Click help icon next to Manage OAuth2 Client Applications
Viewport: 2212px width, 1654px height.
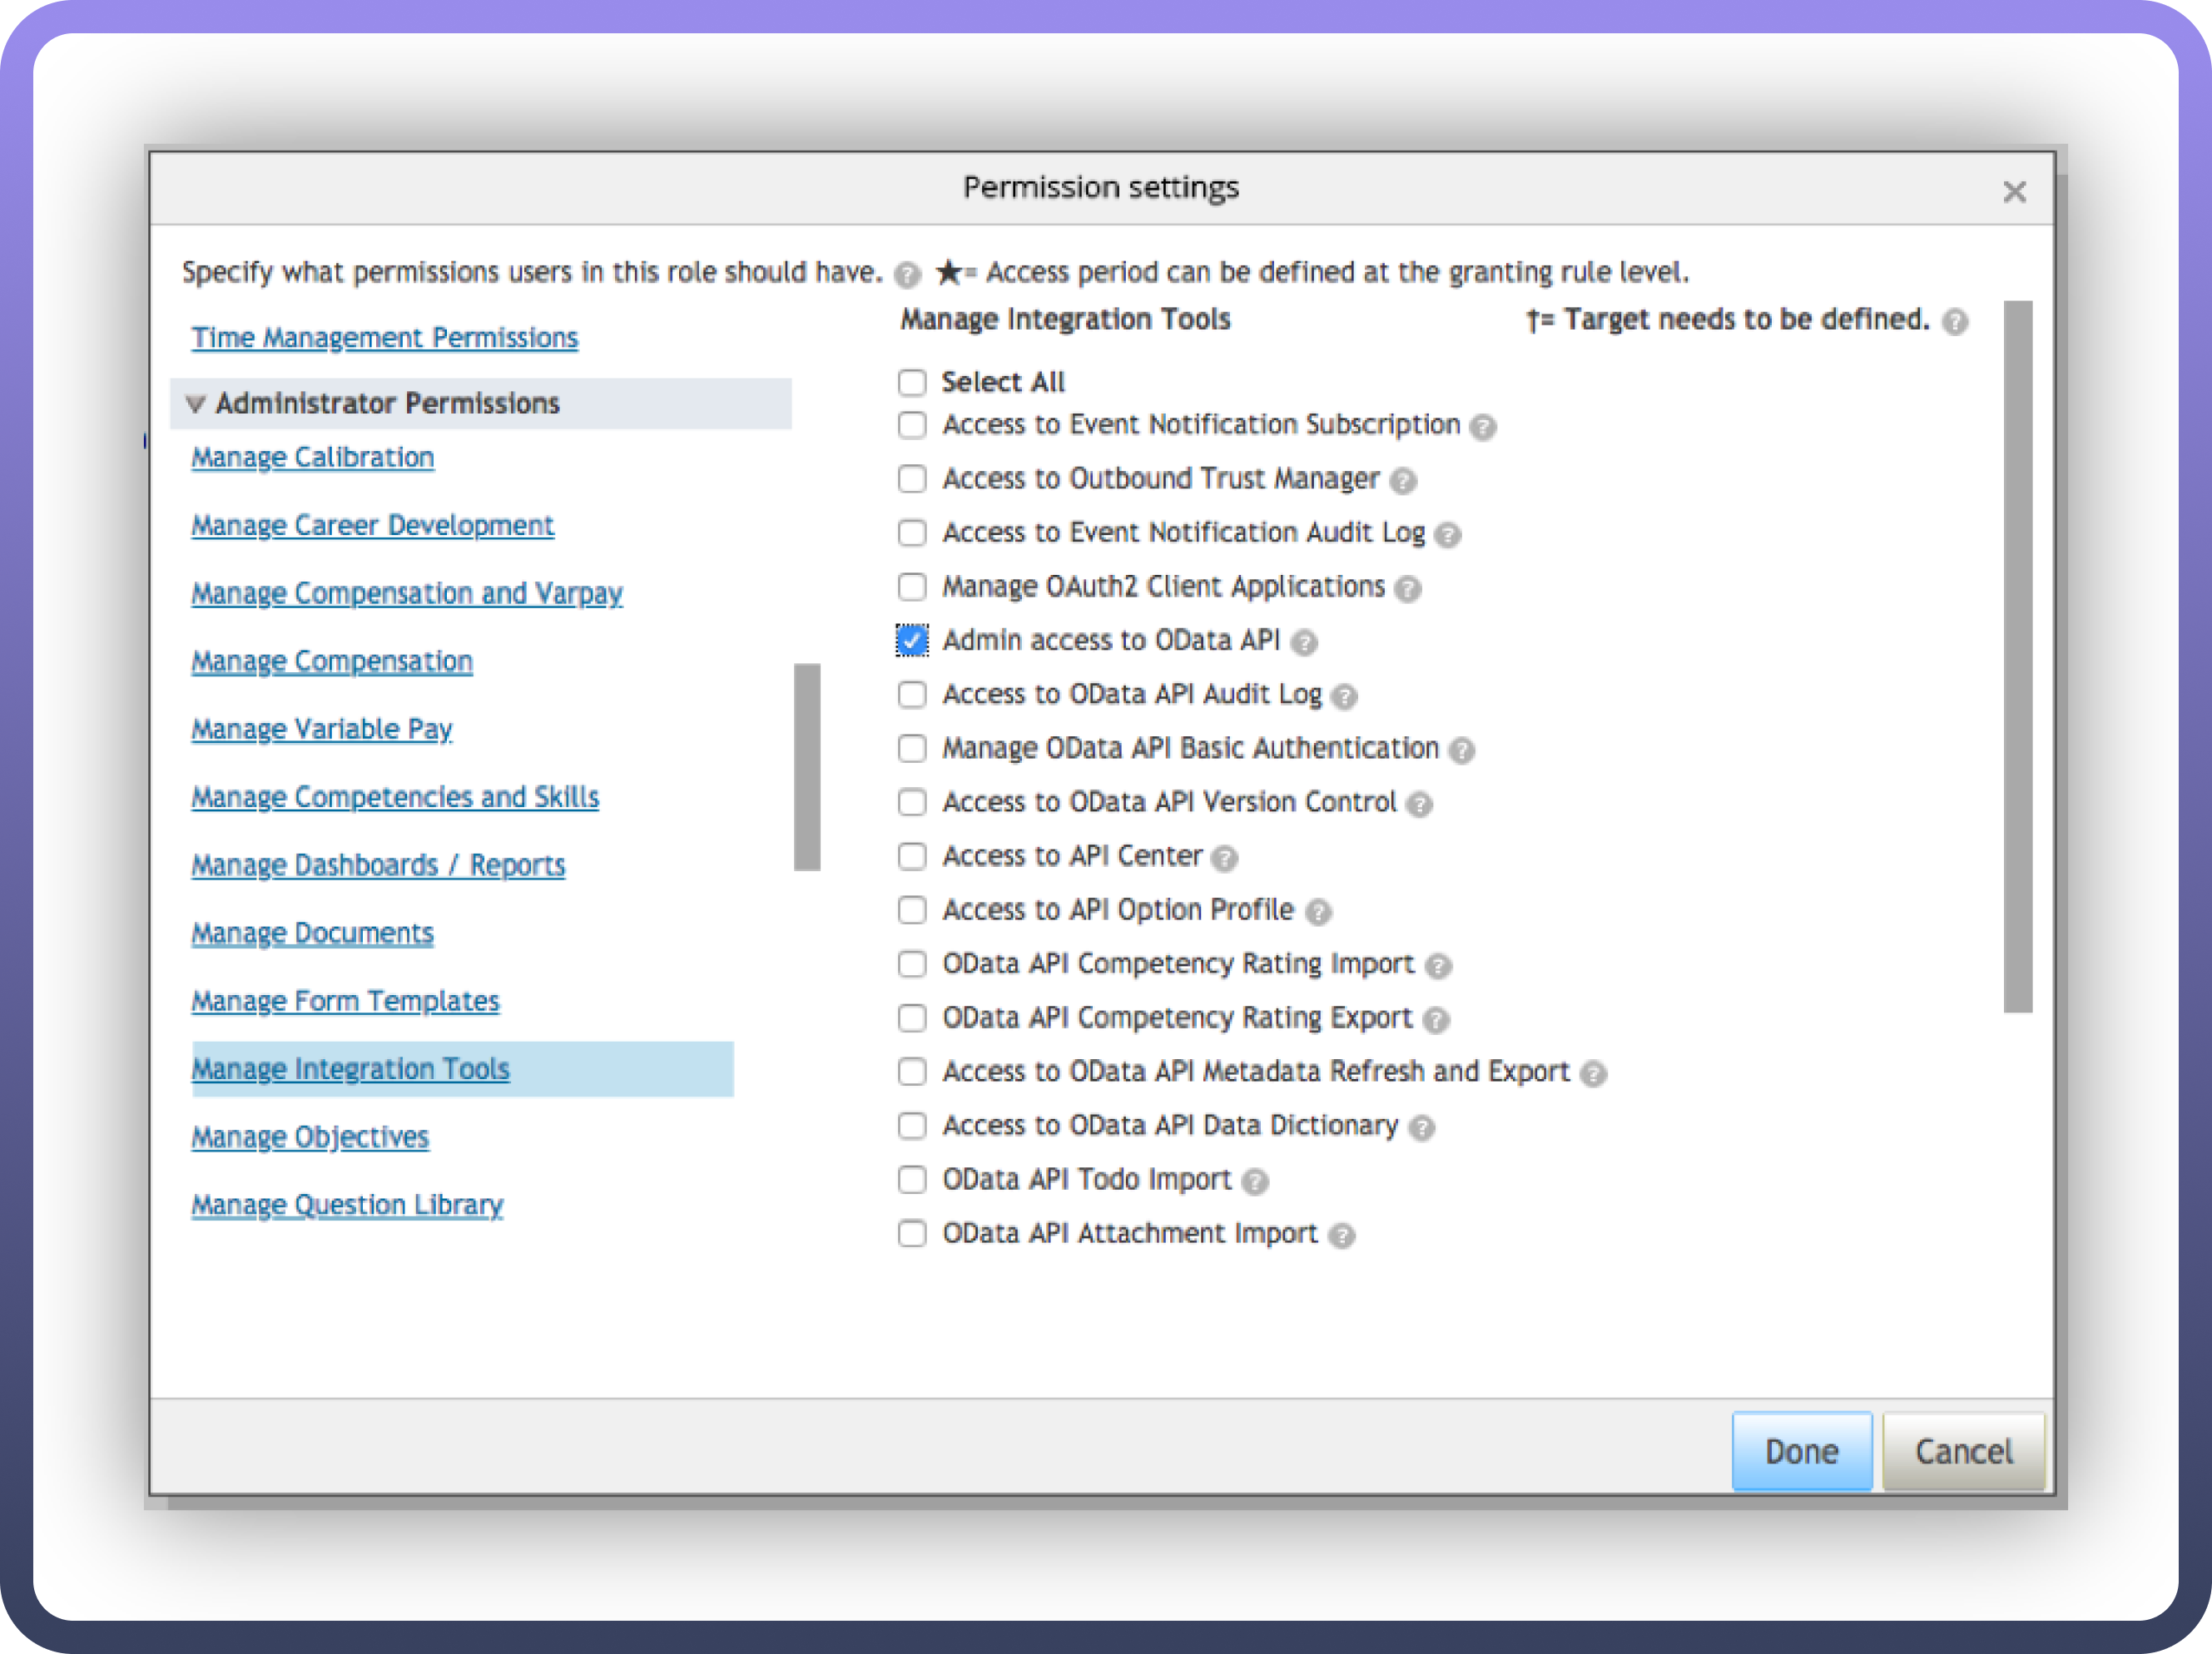click(x=1408, y=589)
